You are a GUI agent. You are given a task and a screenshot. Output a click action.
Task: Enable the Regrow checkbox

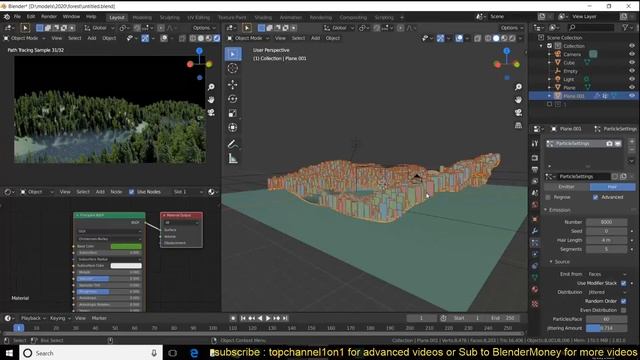click(x=548, y=197)
